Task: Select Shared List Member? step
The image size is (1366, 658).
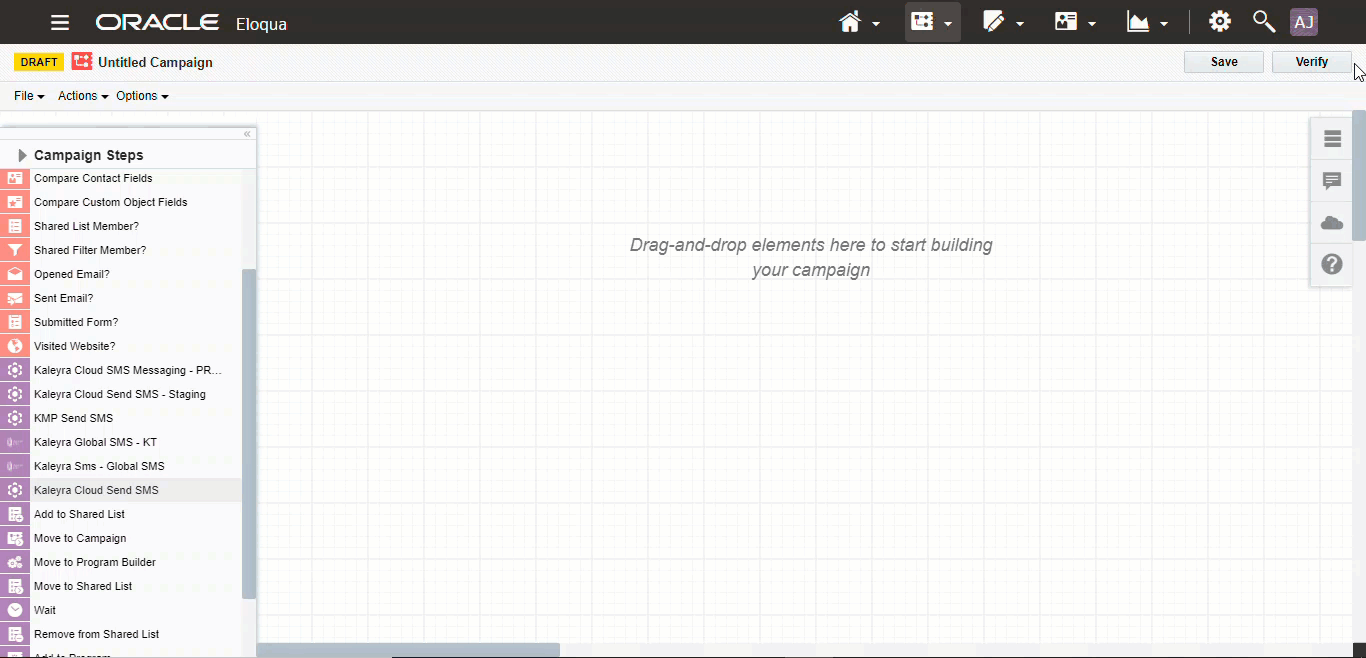Action: coord(120,226)
